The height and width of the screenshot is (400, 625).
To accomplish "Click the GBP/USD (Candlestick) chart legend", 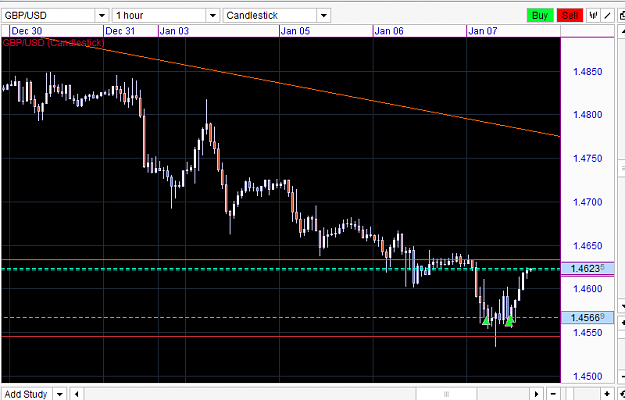I will click(53, 43).
